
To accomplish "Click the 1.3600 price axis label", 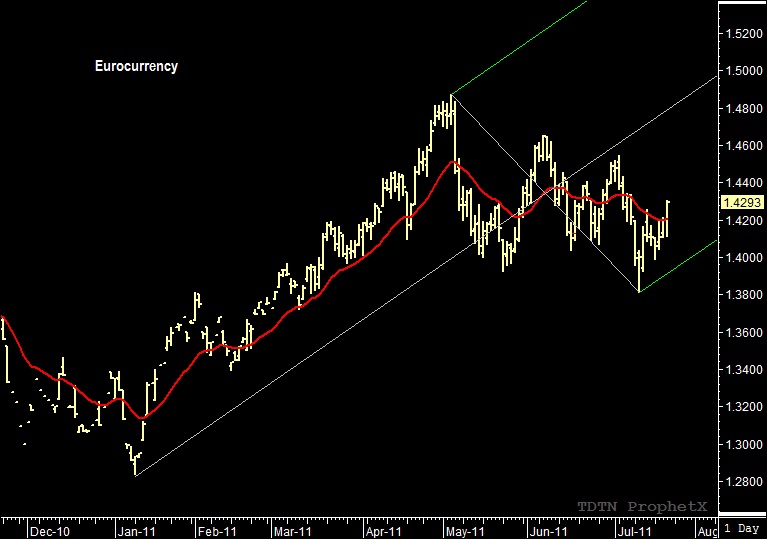I will click(744, 333).
